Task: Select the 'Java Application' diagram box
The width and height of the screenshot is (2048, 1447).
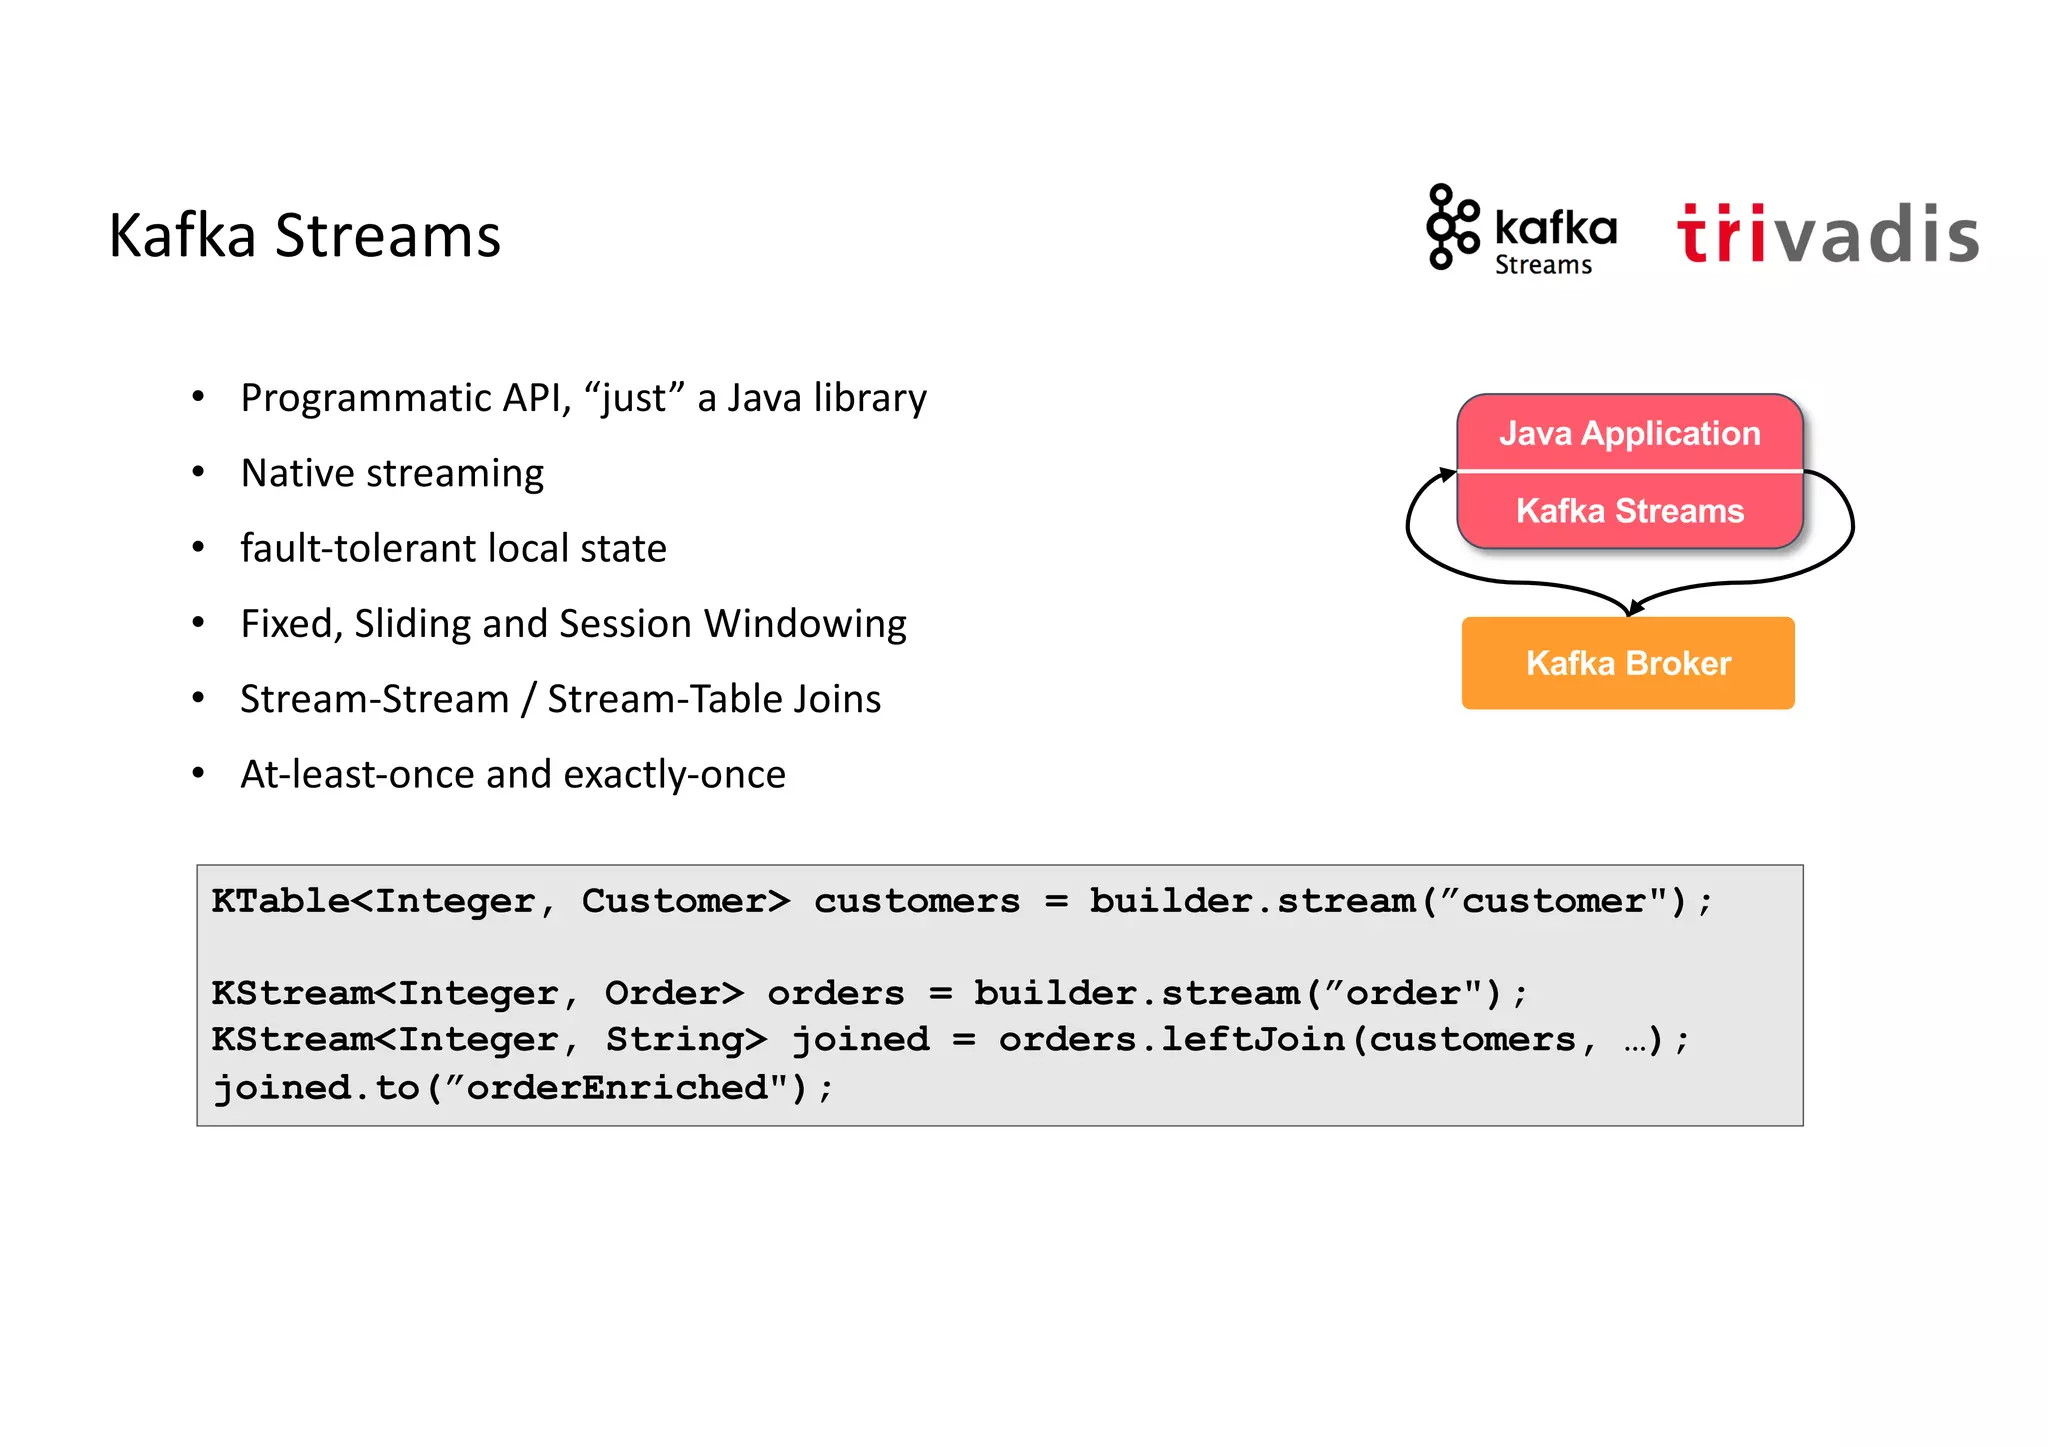Action: (1630, 433)
